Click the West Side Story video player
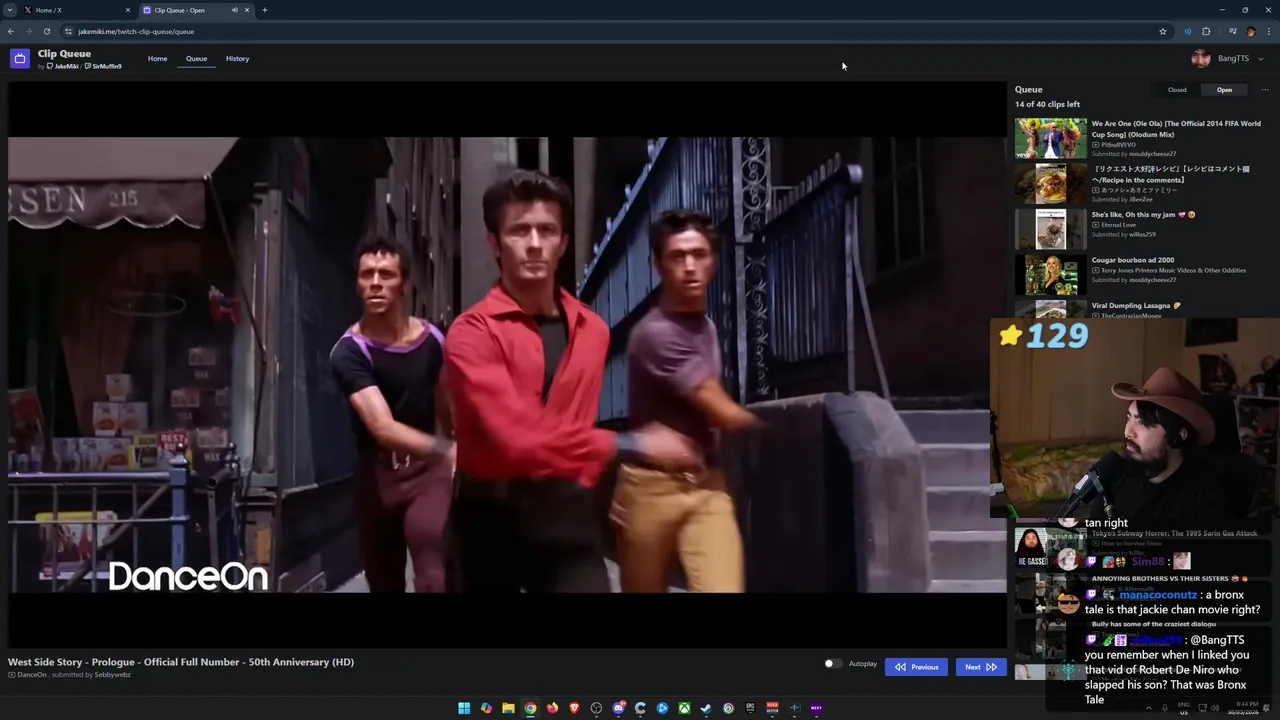1280x720 pixels. (x=507, y=365)
